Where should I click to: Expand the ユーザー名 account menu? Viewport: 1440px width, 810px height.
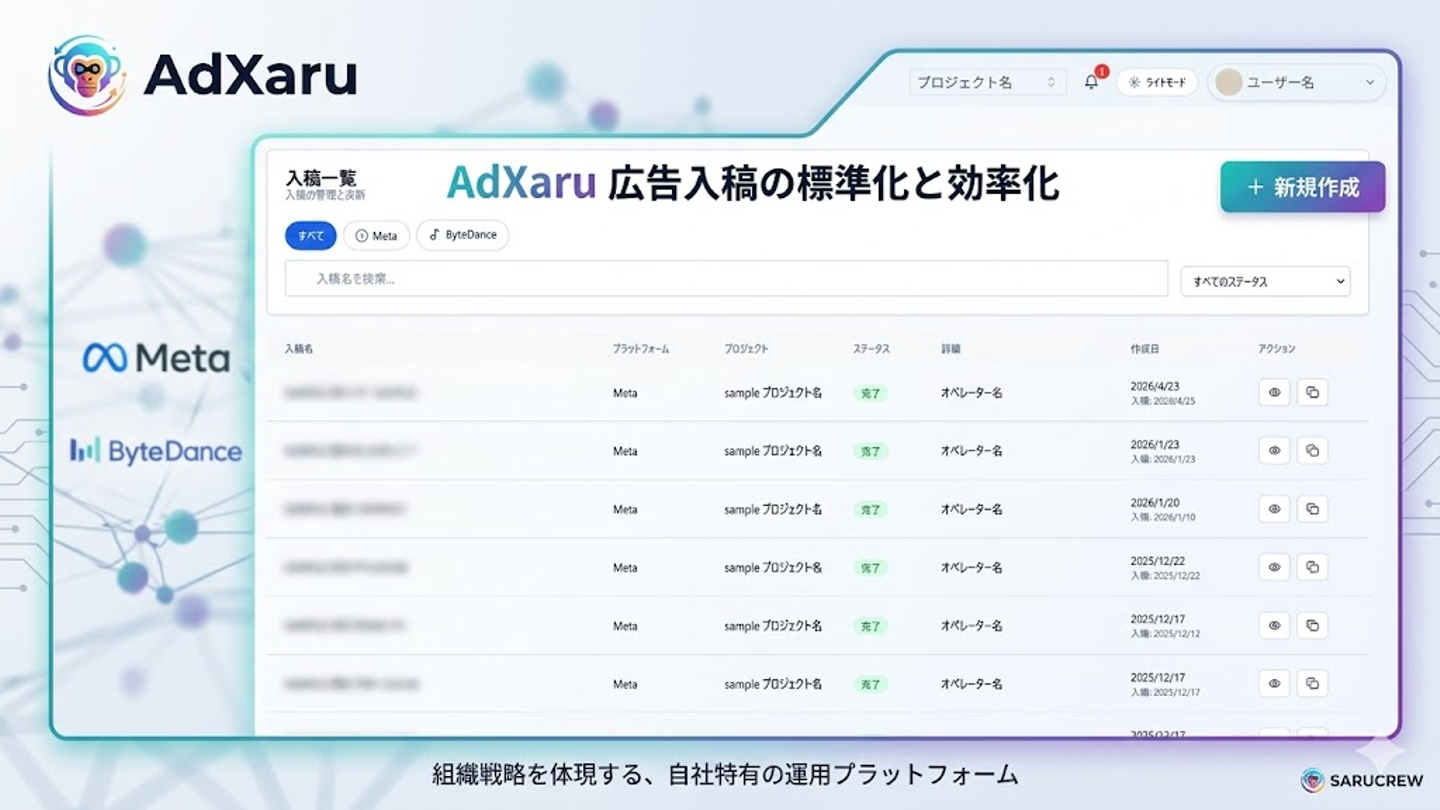1297,82
